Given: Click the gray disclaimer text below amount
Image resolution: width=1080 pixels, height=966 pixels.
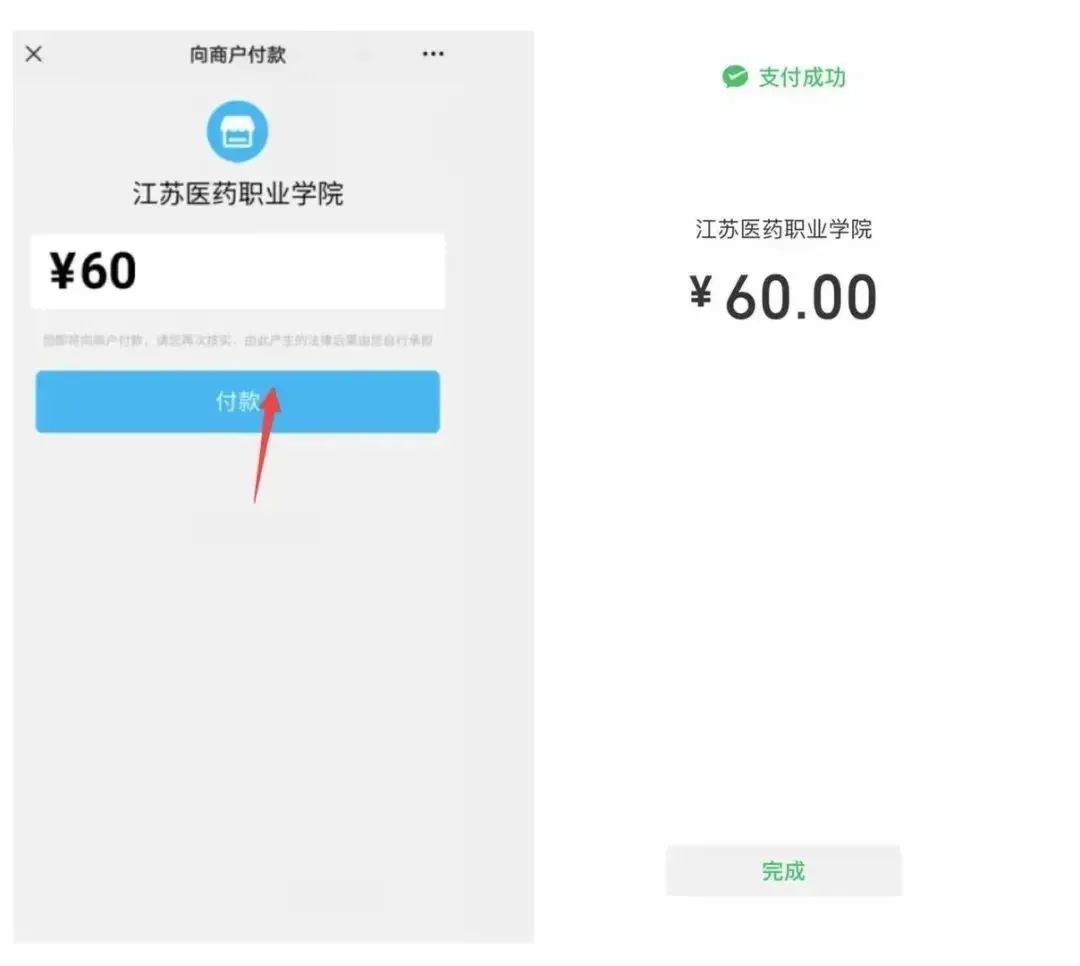Looking at the screenshot, I should click(x=238, y=340).
